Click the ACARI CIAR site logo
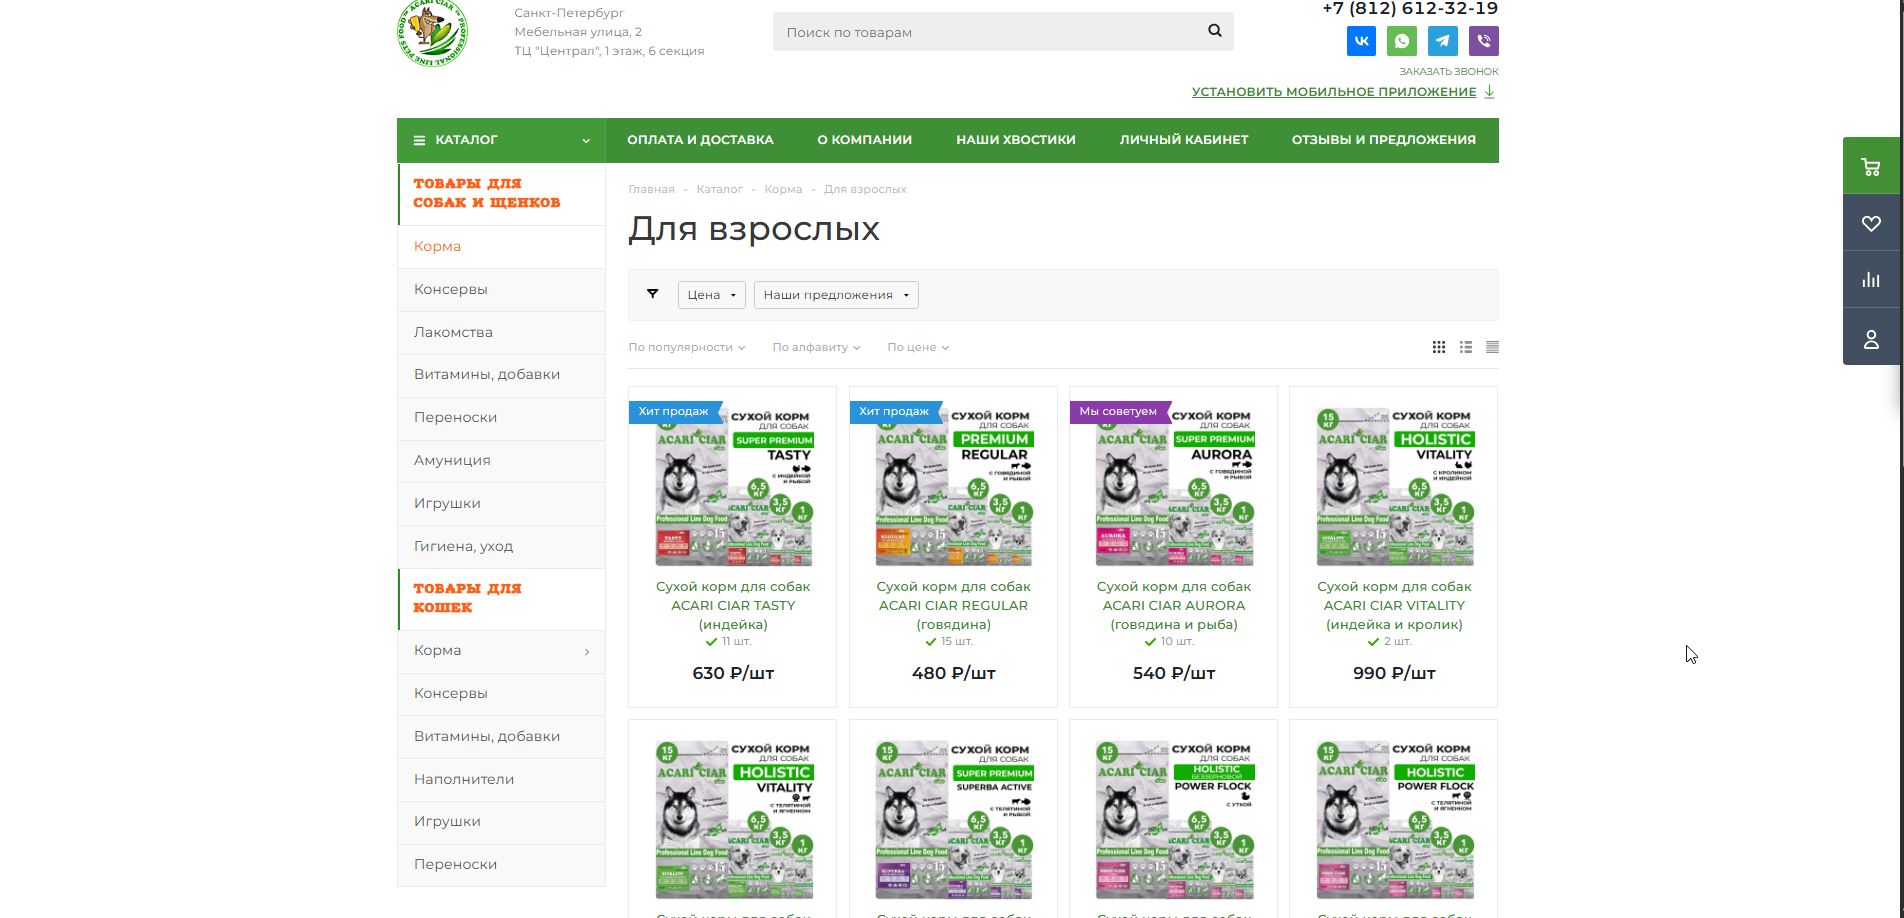 coord(432,34)
